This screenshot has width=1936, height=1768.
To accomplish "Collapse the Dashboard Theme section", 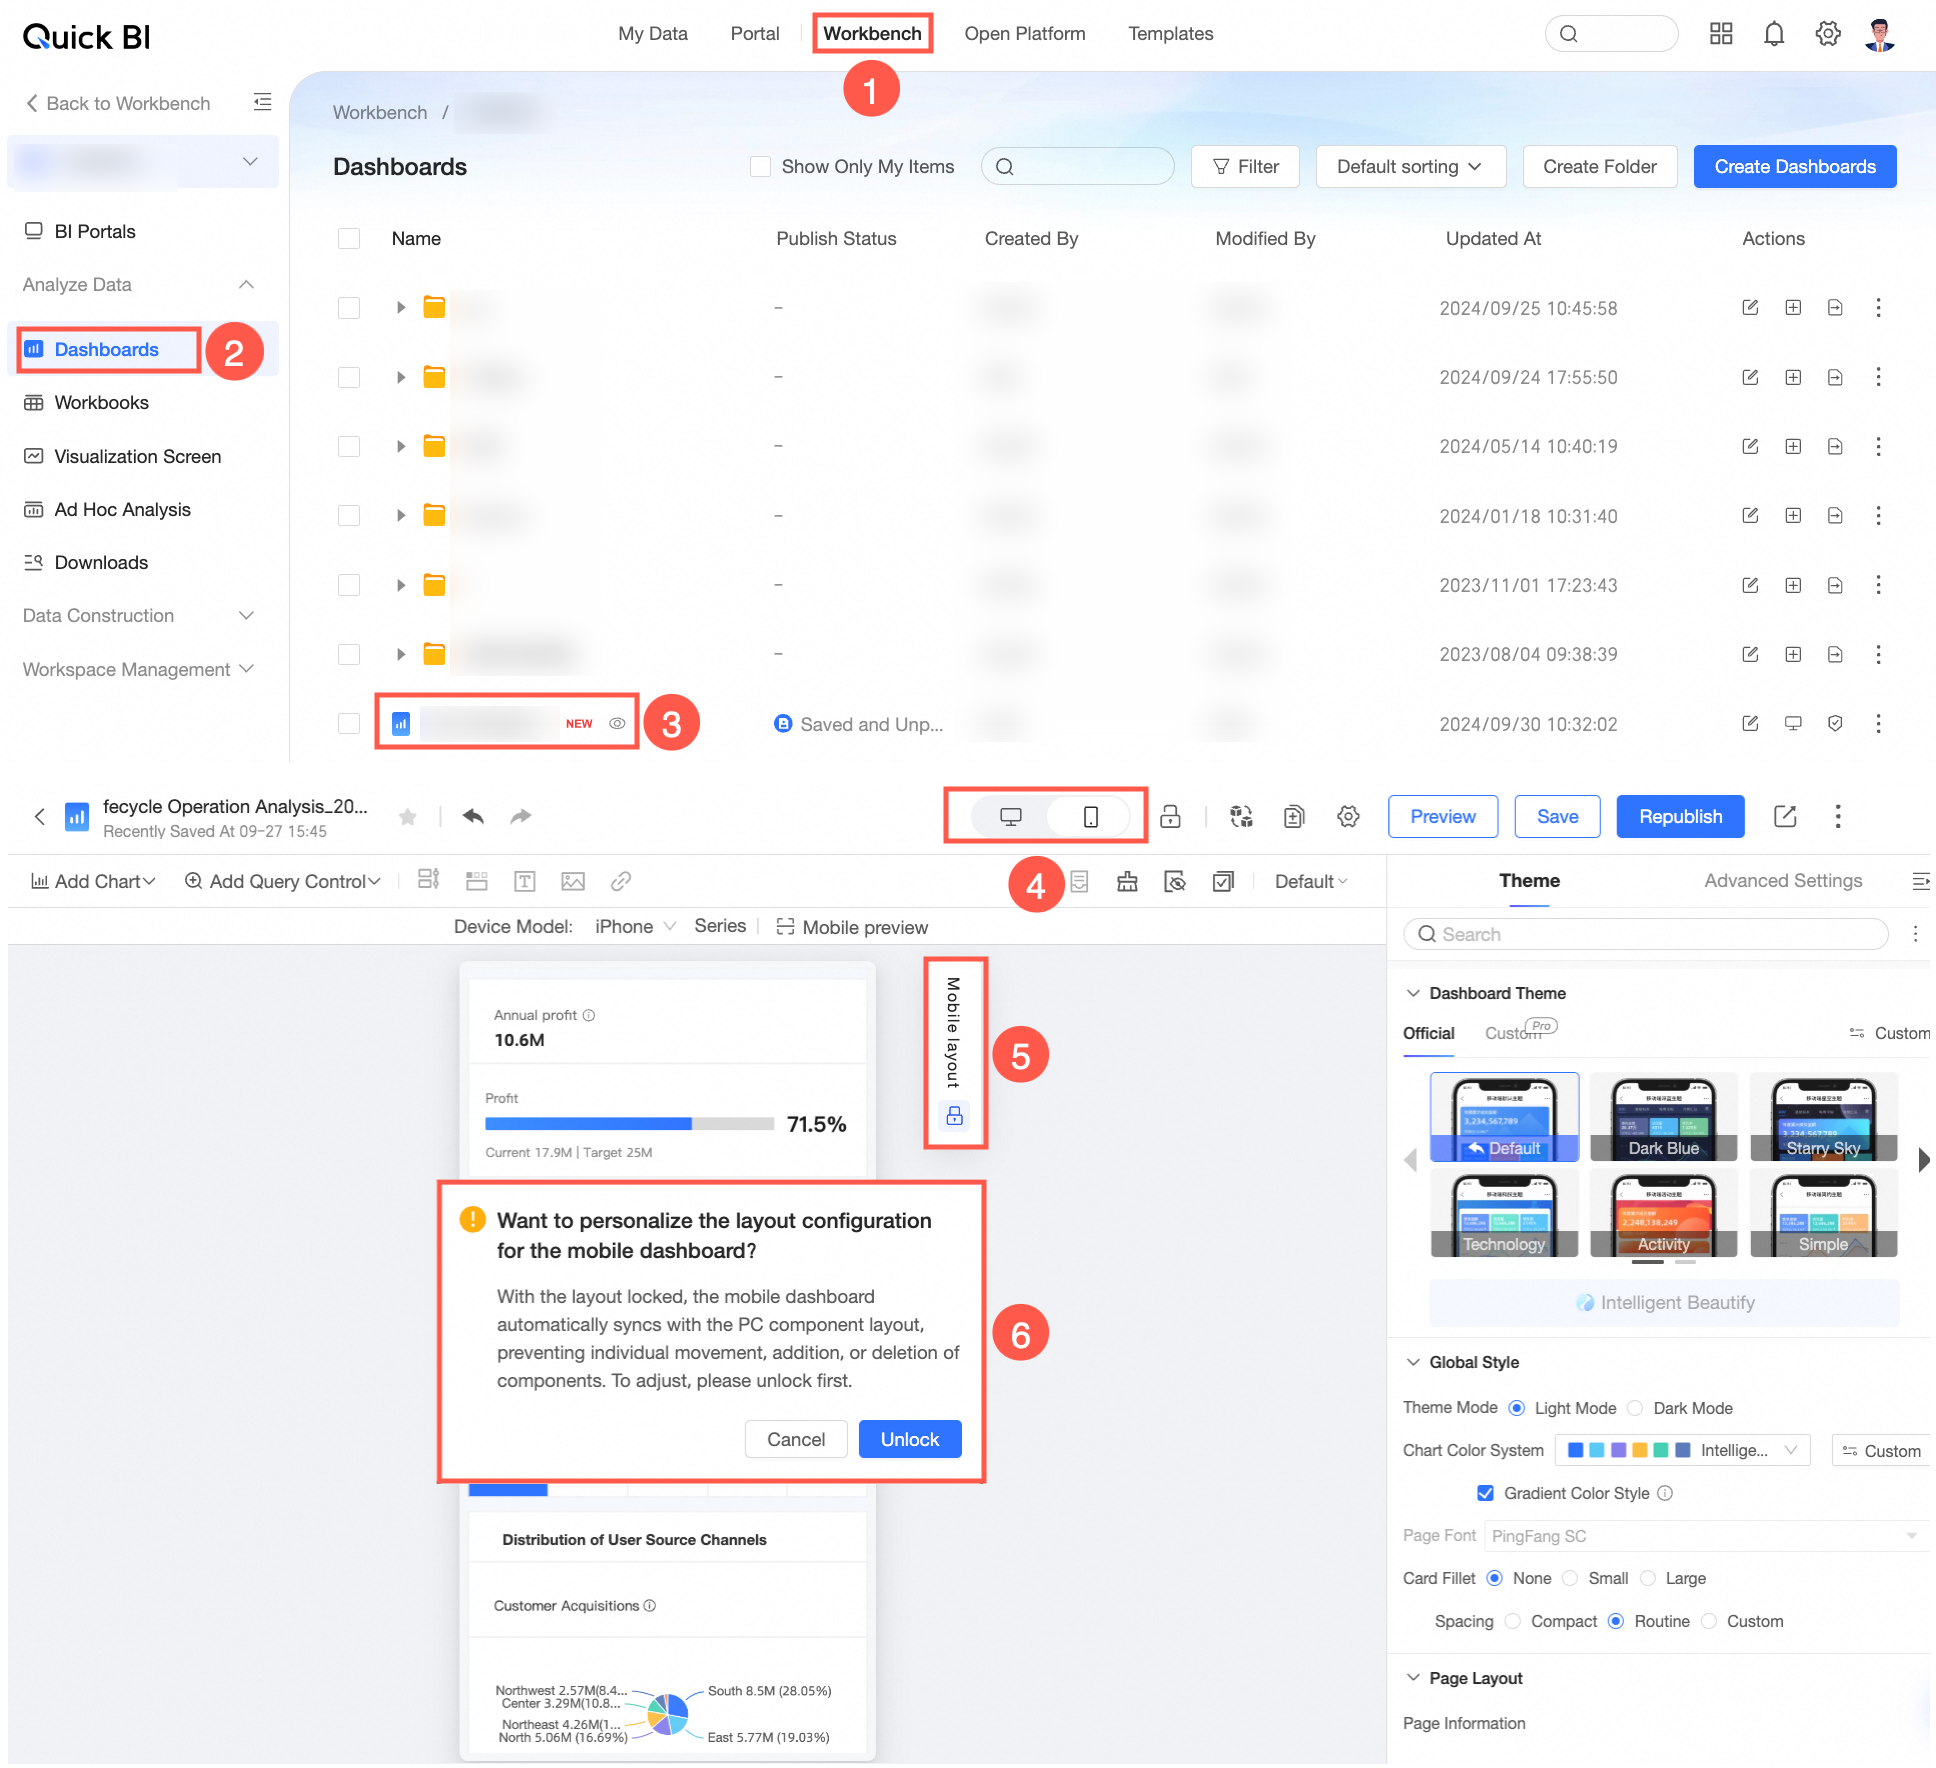I will 1413,993.
